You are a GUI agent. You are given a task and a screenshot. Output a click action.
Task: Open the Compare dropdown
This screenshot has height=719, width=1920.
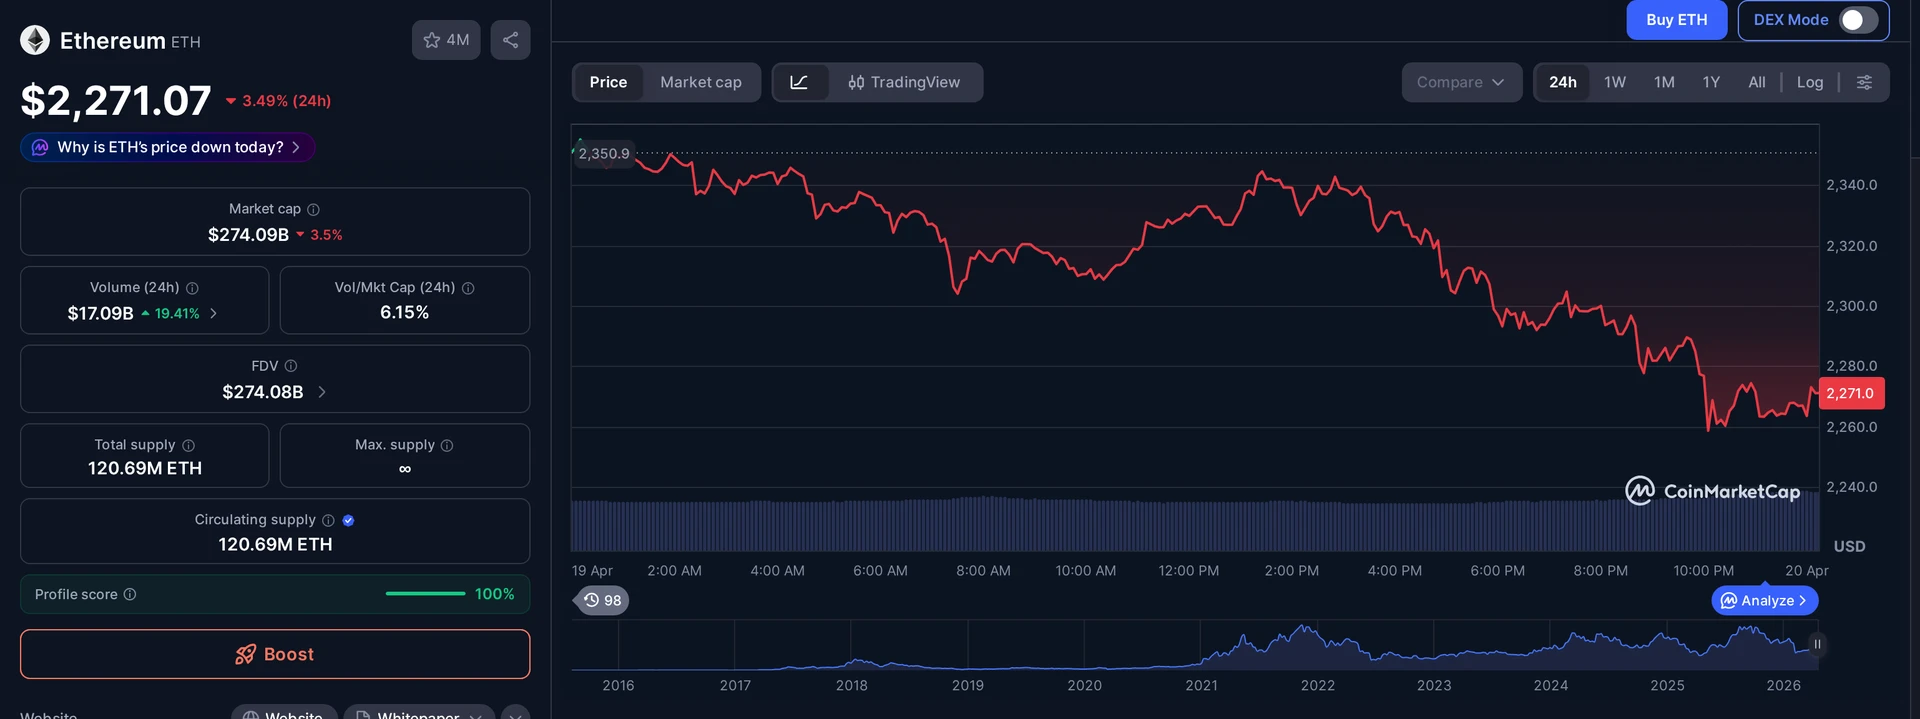click(1461, 82)
